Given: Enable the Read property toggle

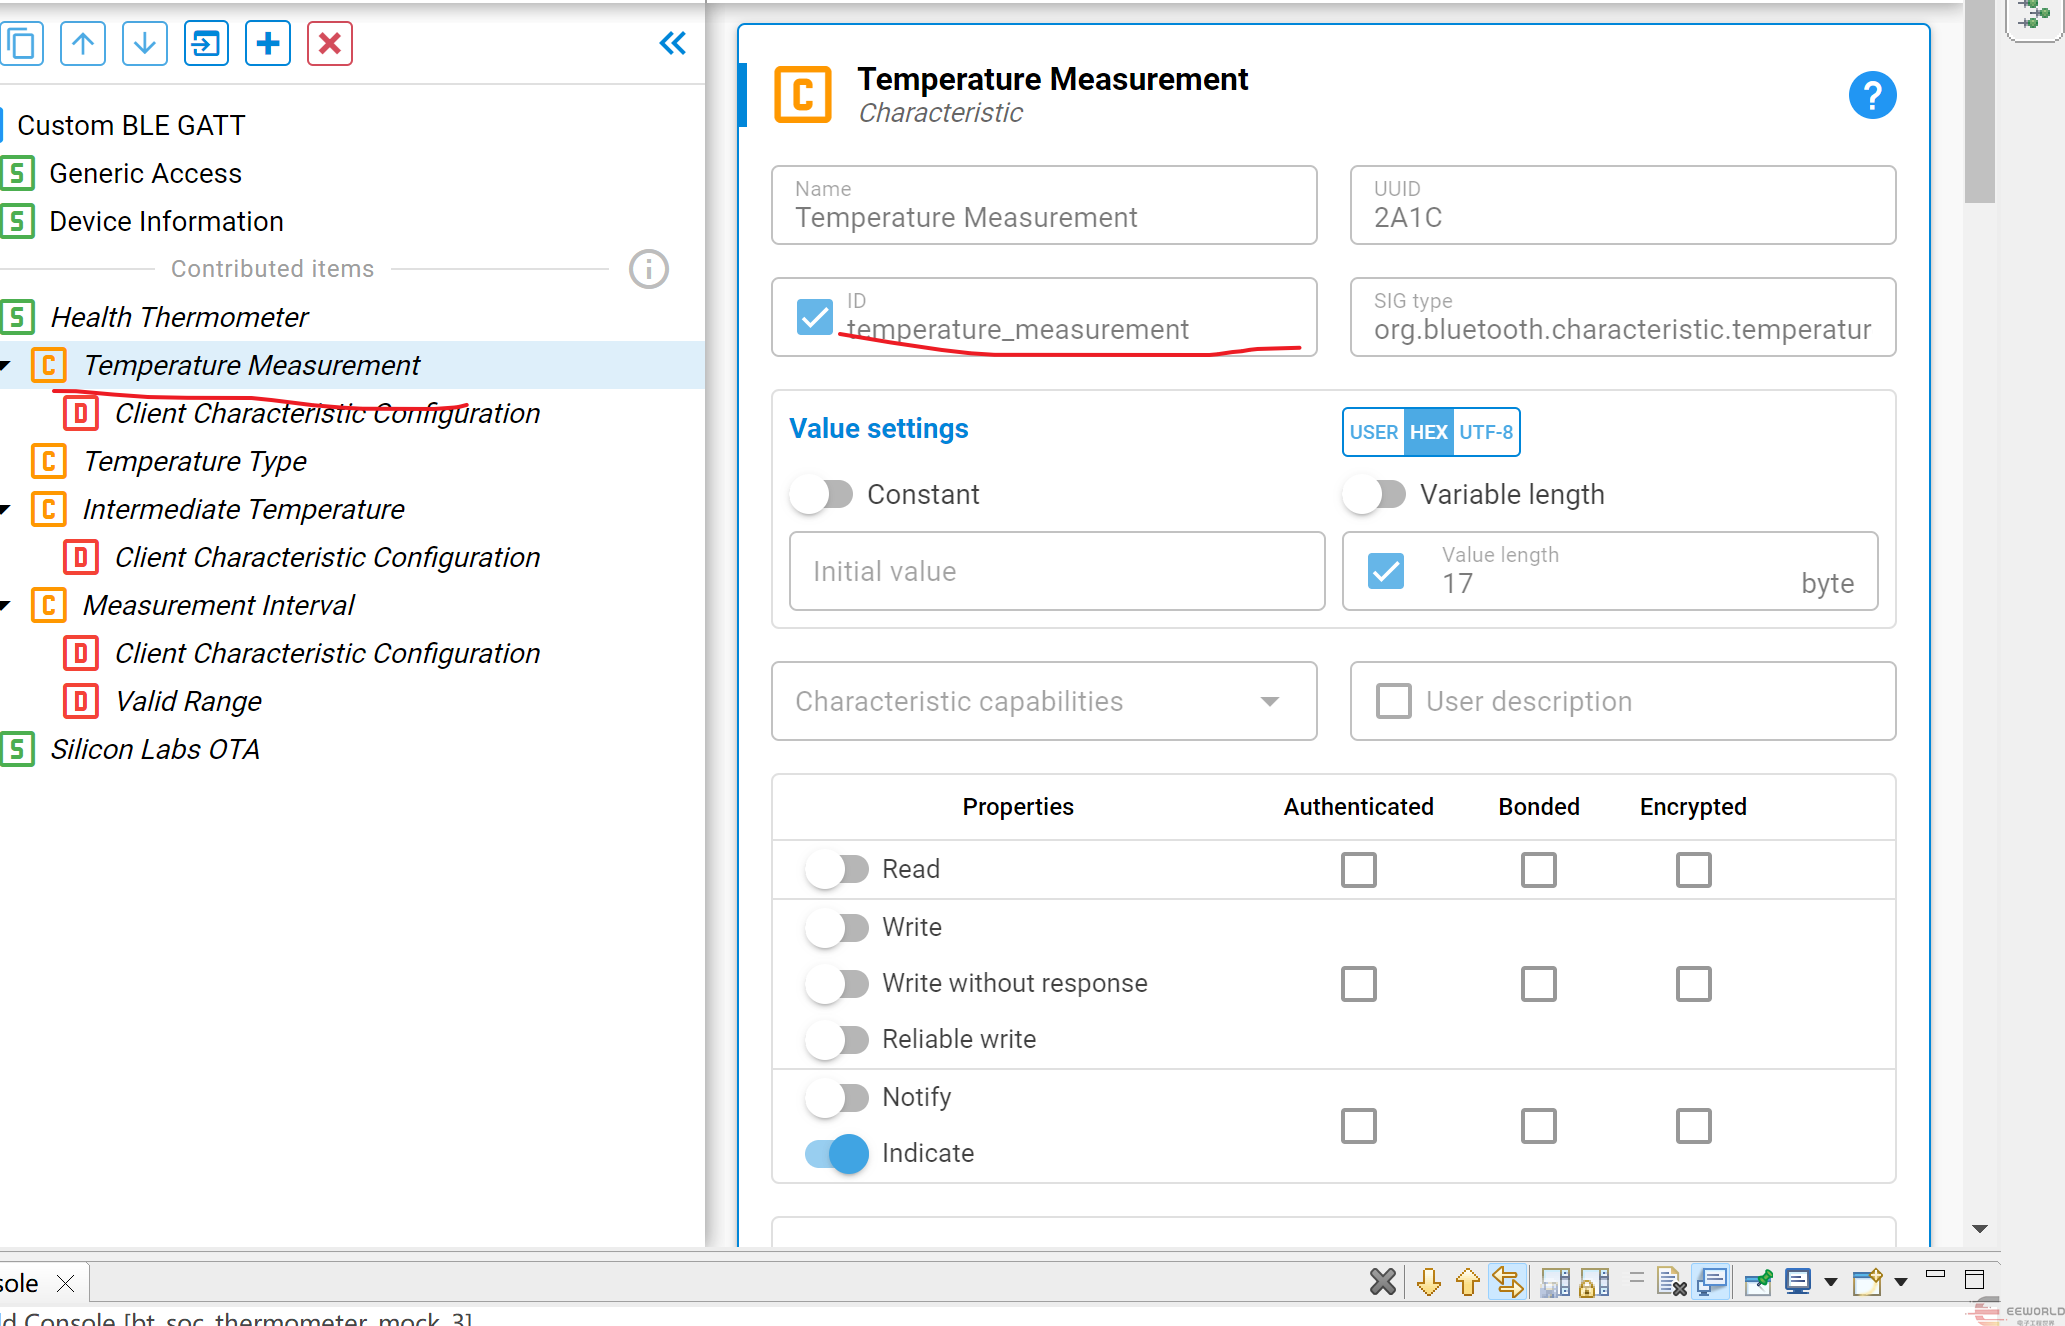Looking at the screenshot, I should (837, 869).
